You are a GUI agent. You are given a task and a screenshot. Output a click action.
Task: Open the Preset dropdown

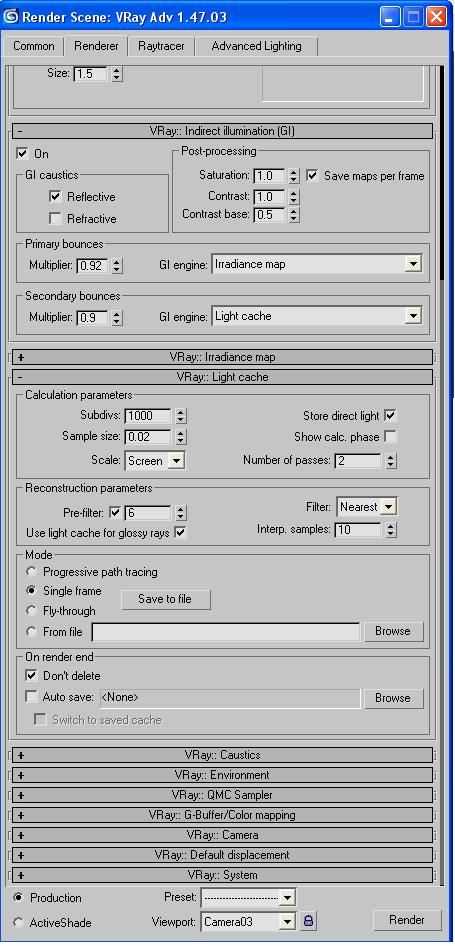288,897
